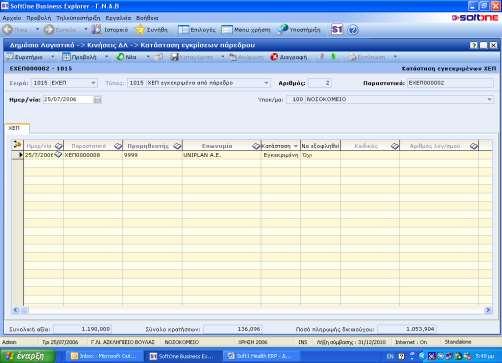The width and height of the screenshot is (502, 363).
Task: Click the Προβολή view button in form toolbar
Action: coord(79,57)
